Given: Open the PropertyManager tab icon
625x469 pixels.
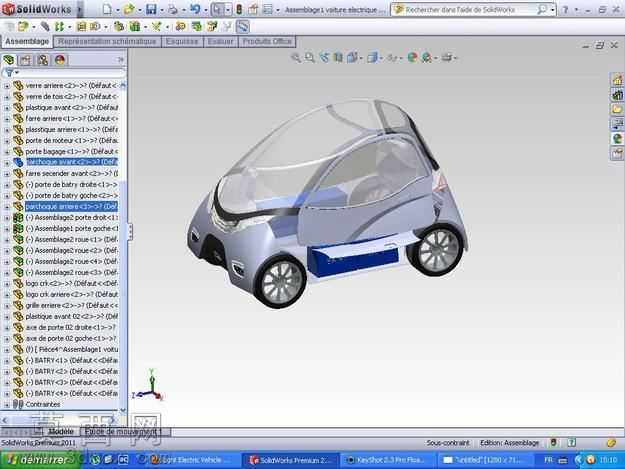Looking at the screenshot, I should coord(26,60).
